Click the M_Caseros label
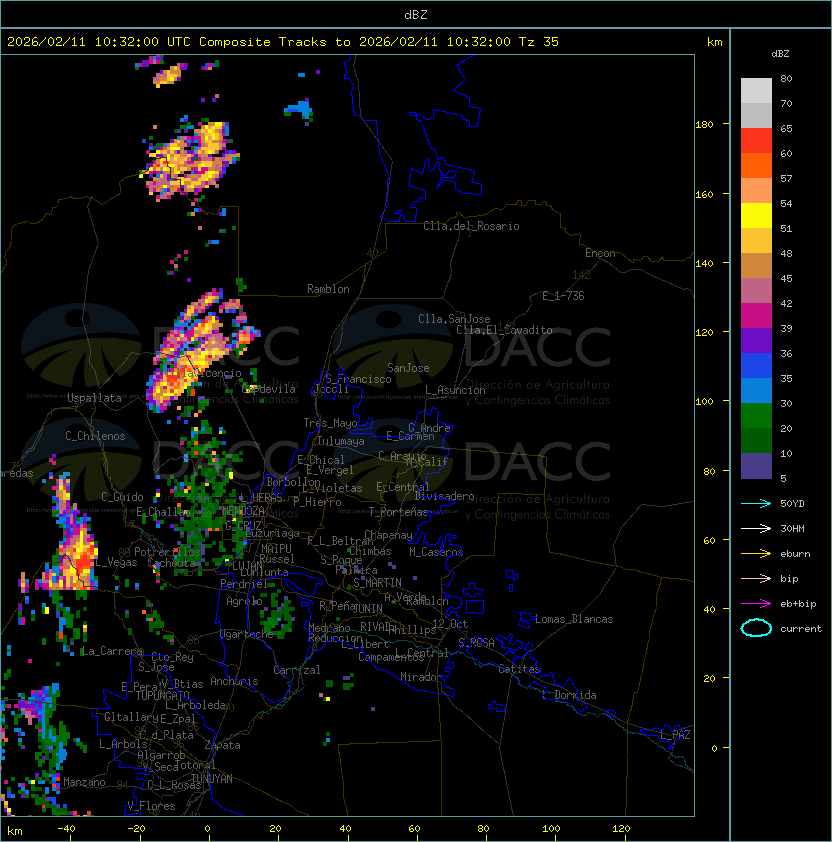The image size is (832, 842). coord(436,552)
